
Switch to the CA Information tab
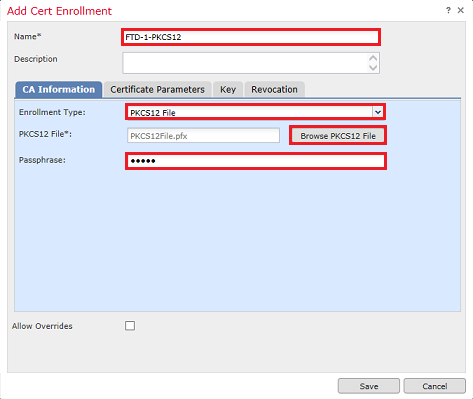[x=59, y=89]
